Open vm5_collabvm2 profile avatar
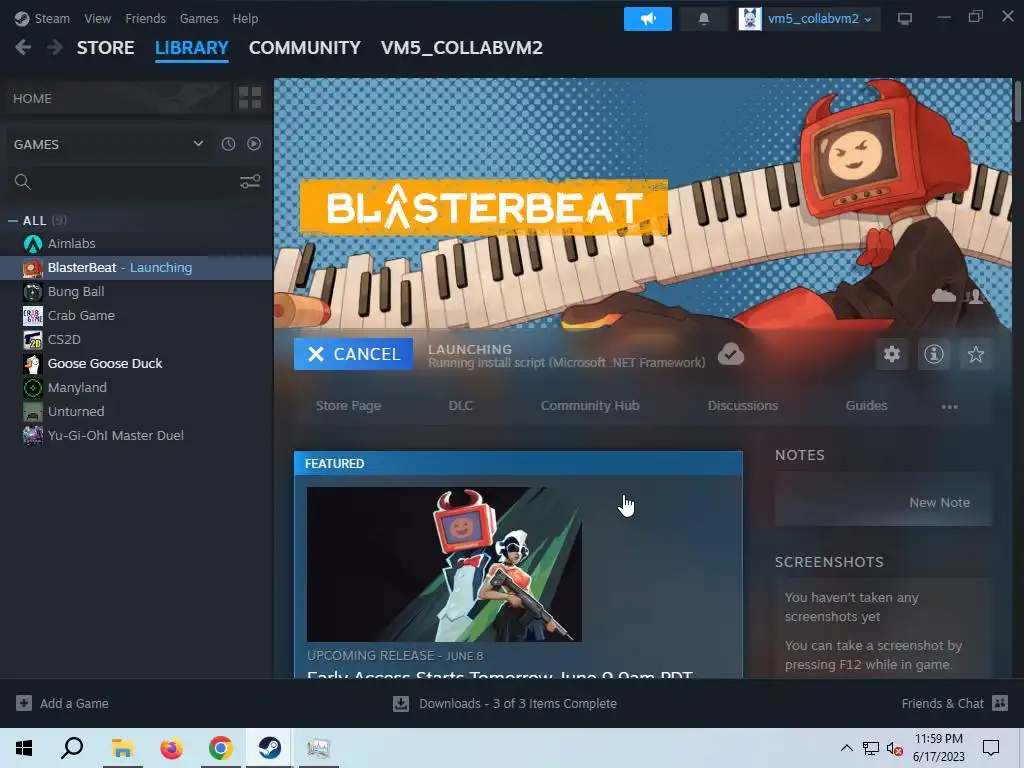This screenshot has width=1024, height=768. click(x=750, y=19)
